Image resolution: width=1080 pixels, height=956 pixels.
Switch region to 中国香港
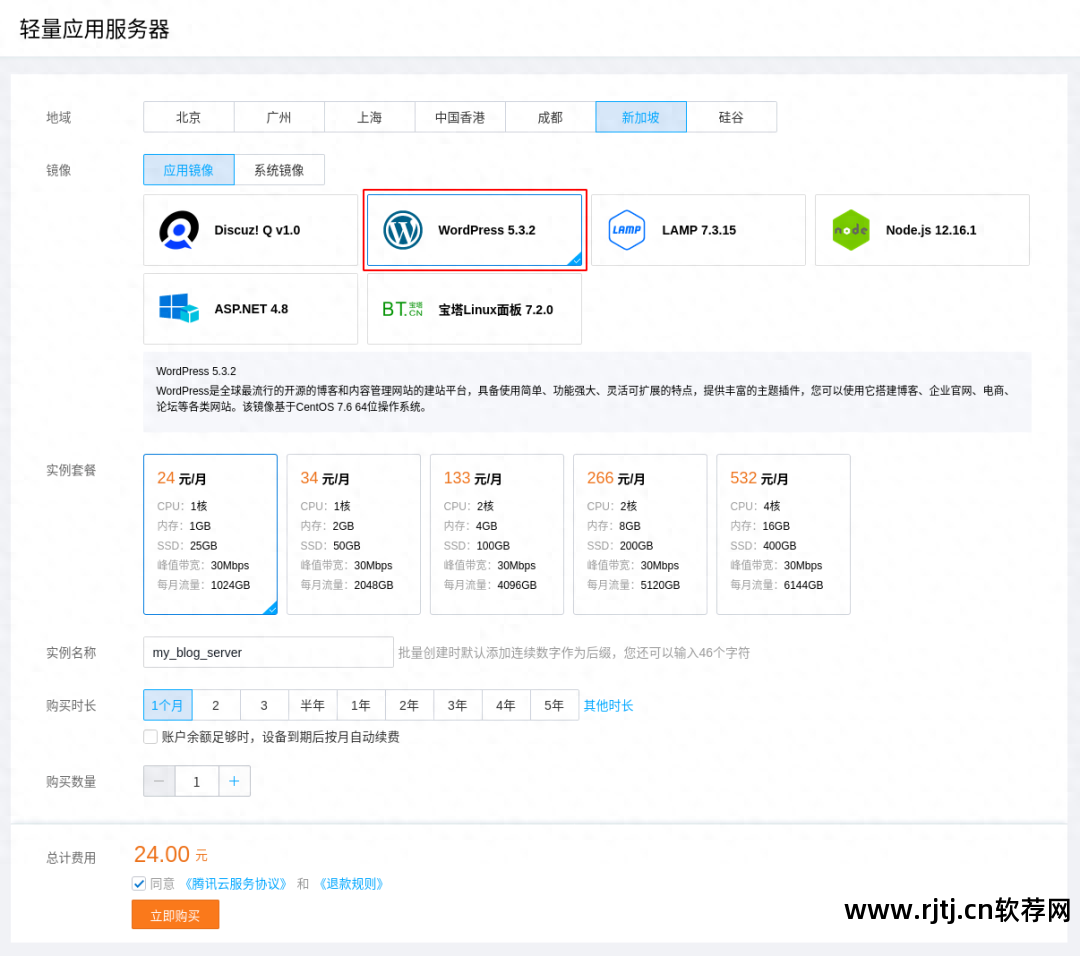click(460, 116)
